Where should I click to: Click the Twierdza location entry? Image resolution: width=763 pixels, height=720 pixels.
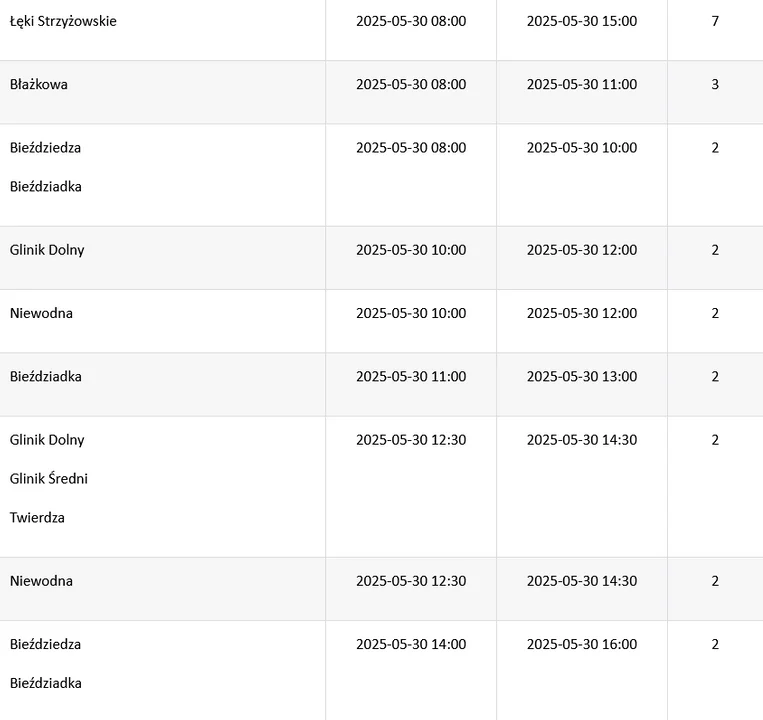(37, 518)
